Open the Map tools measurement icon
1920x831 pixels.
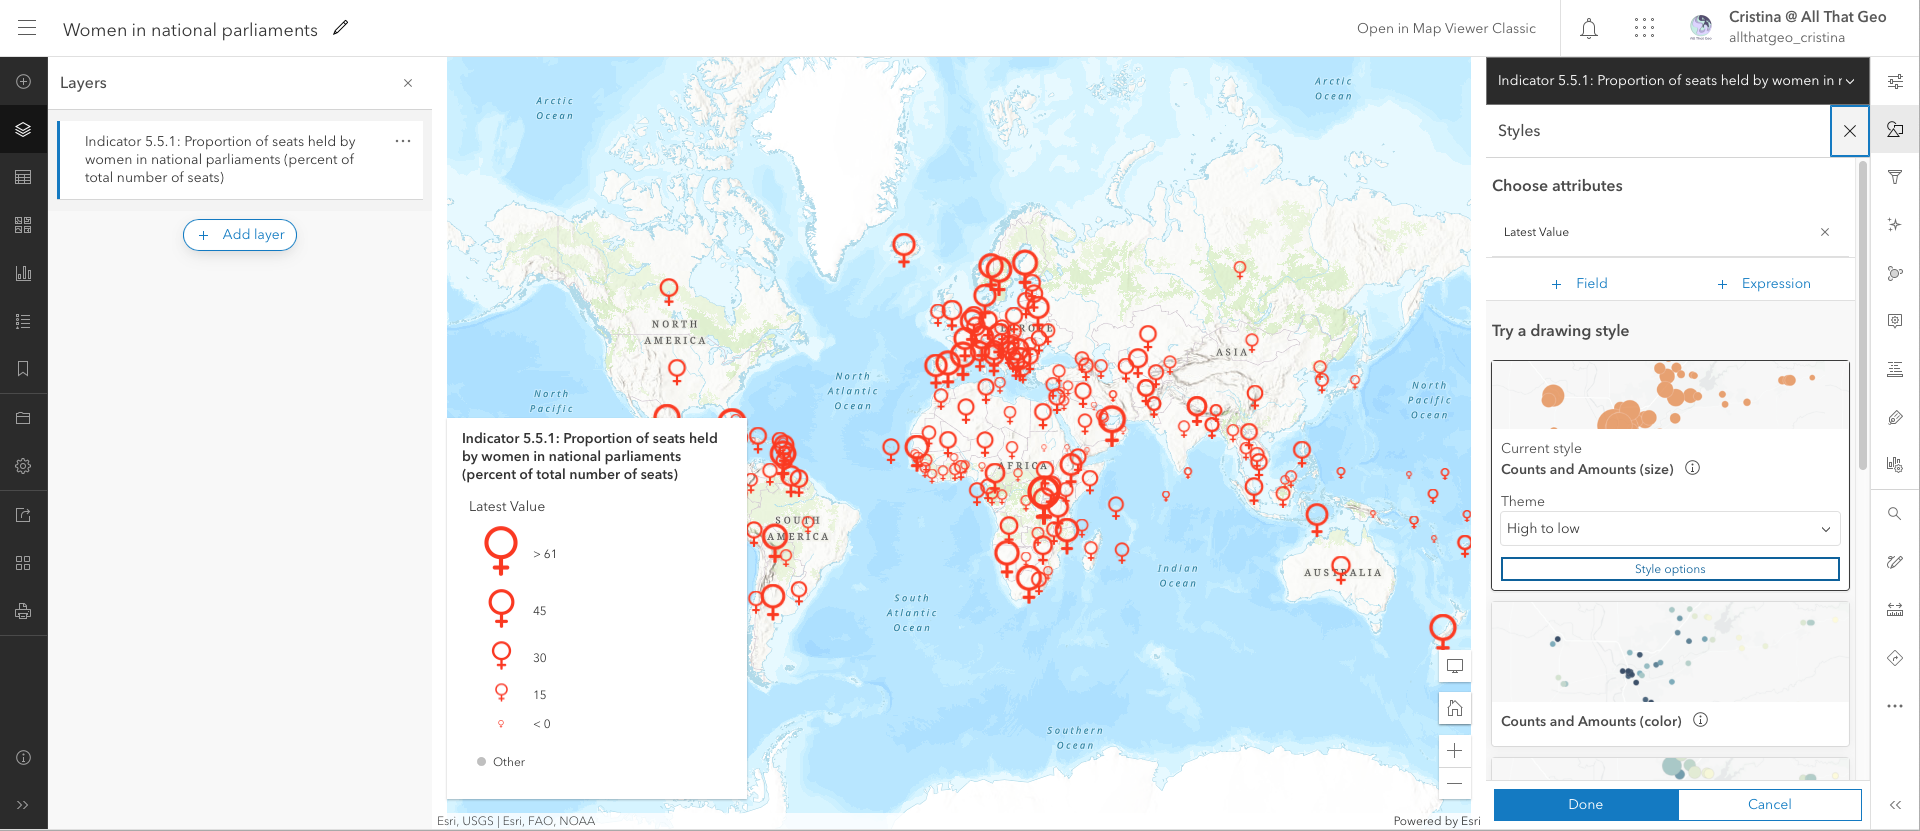click(1895, 610)
